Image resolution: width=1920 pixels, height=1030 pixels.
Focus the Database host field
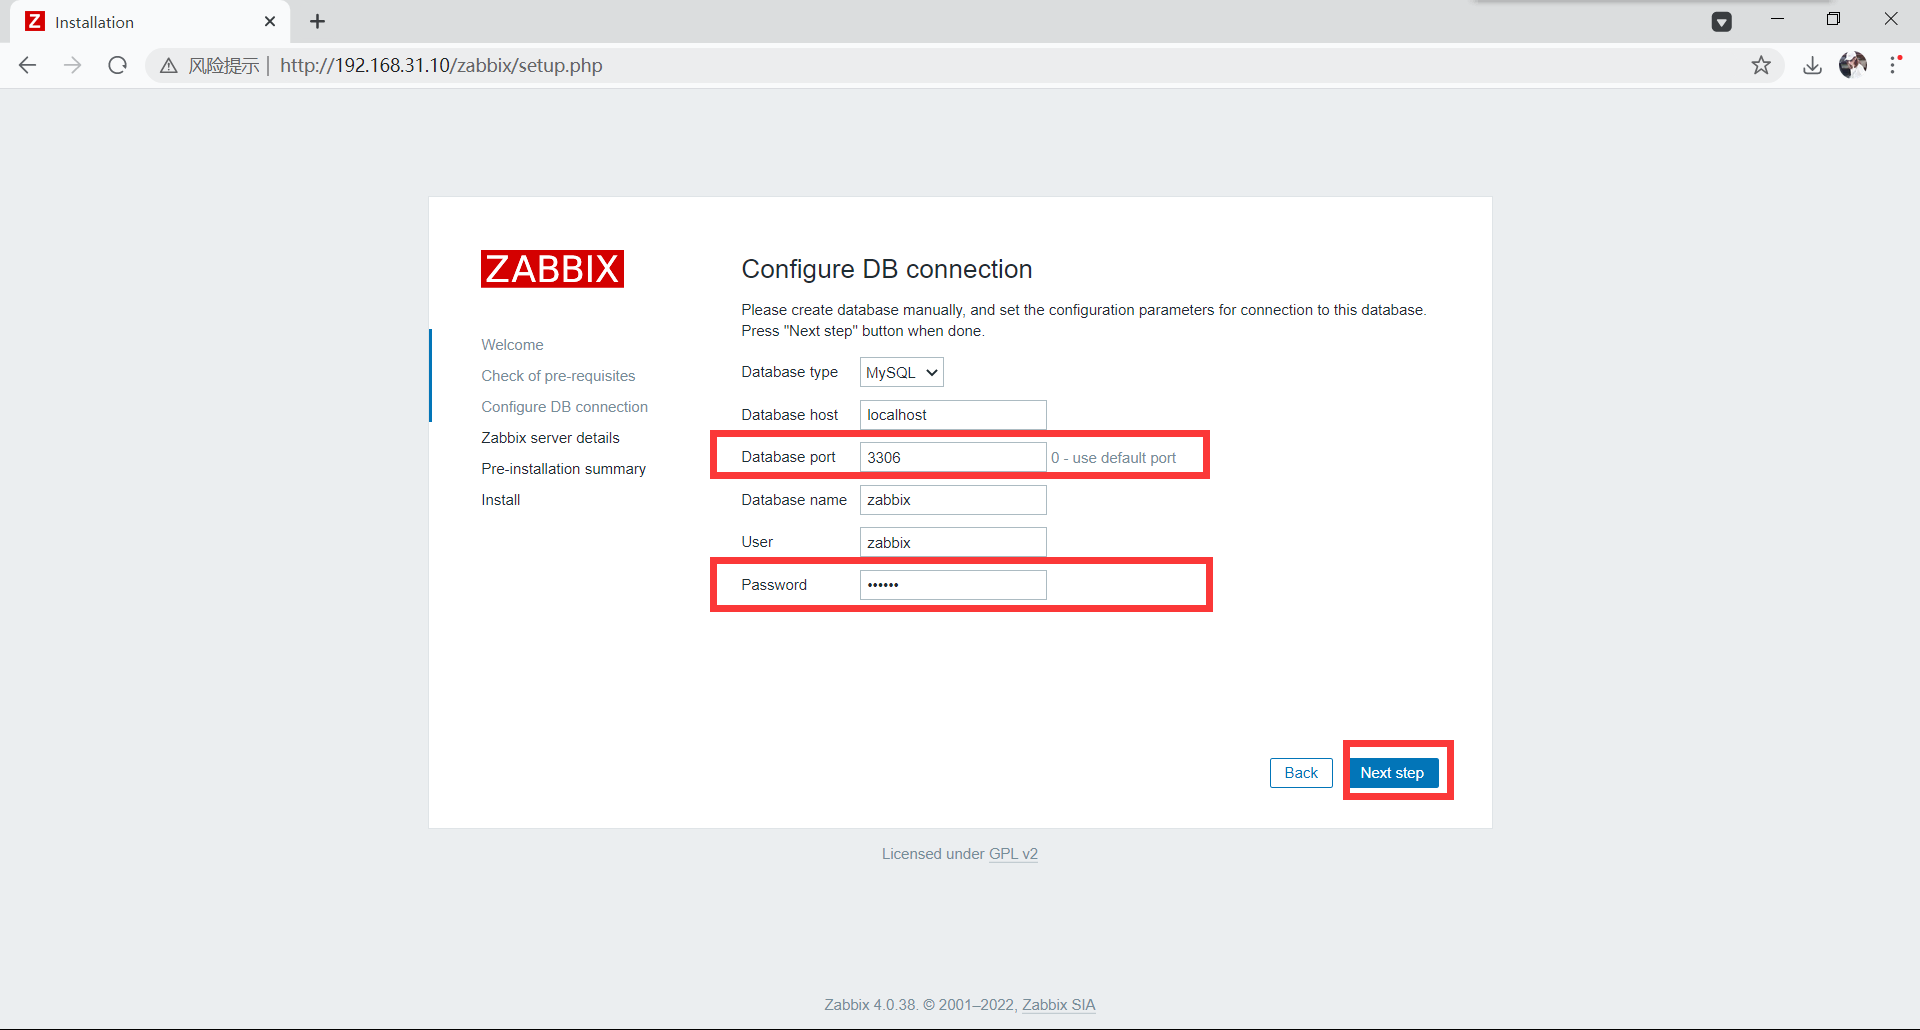953,415
